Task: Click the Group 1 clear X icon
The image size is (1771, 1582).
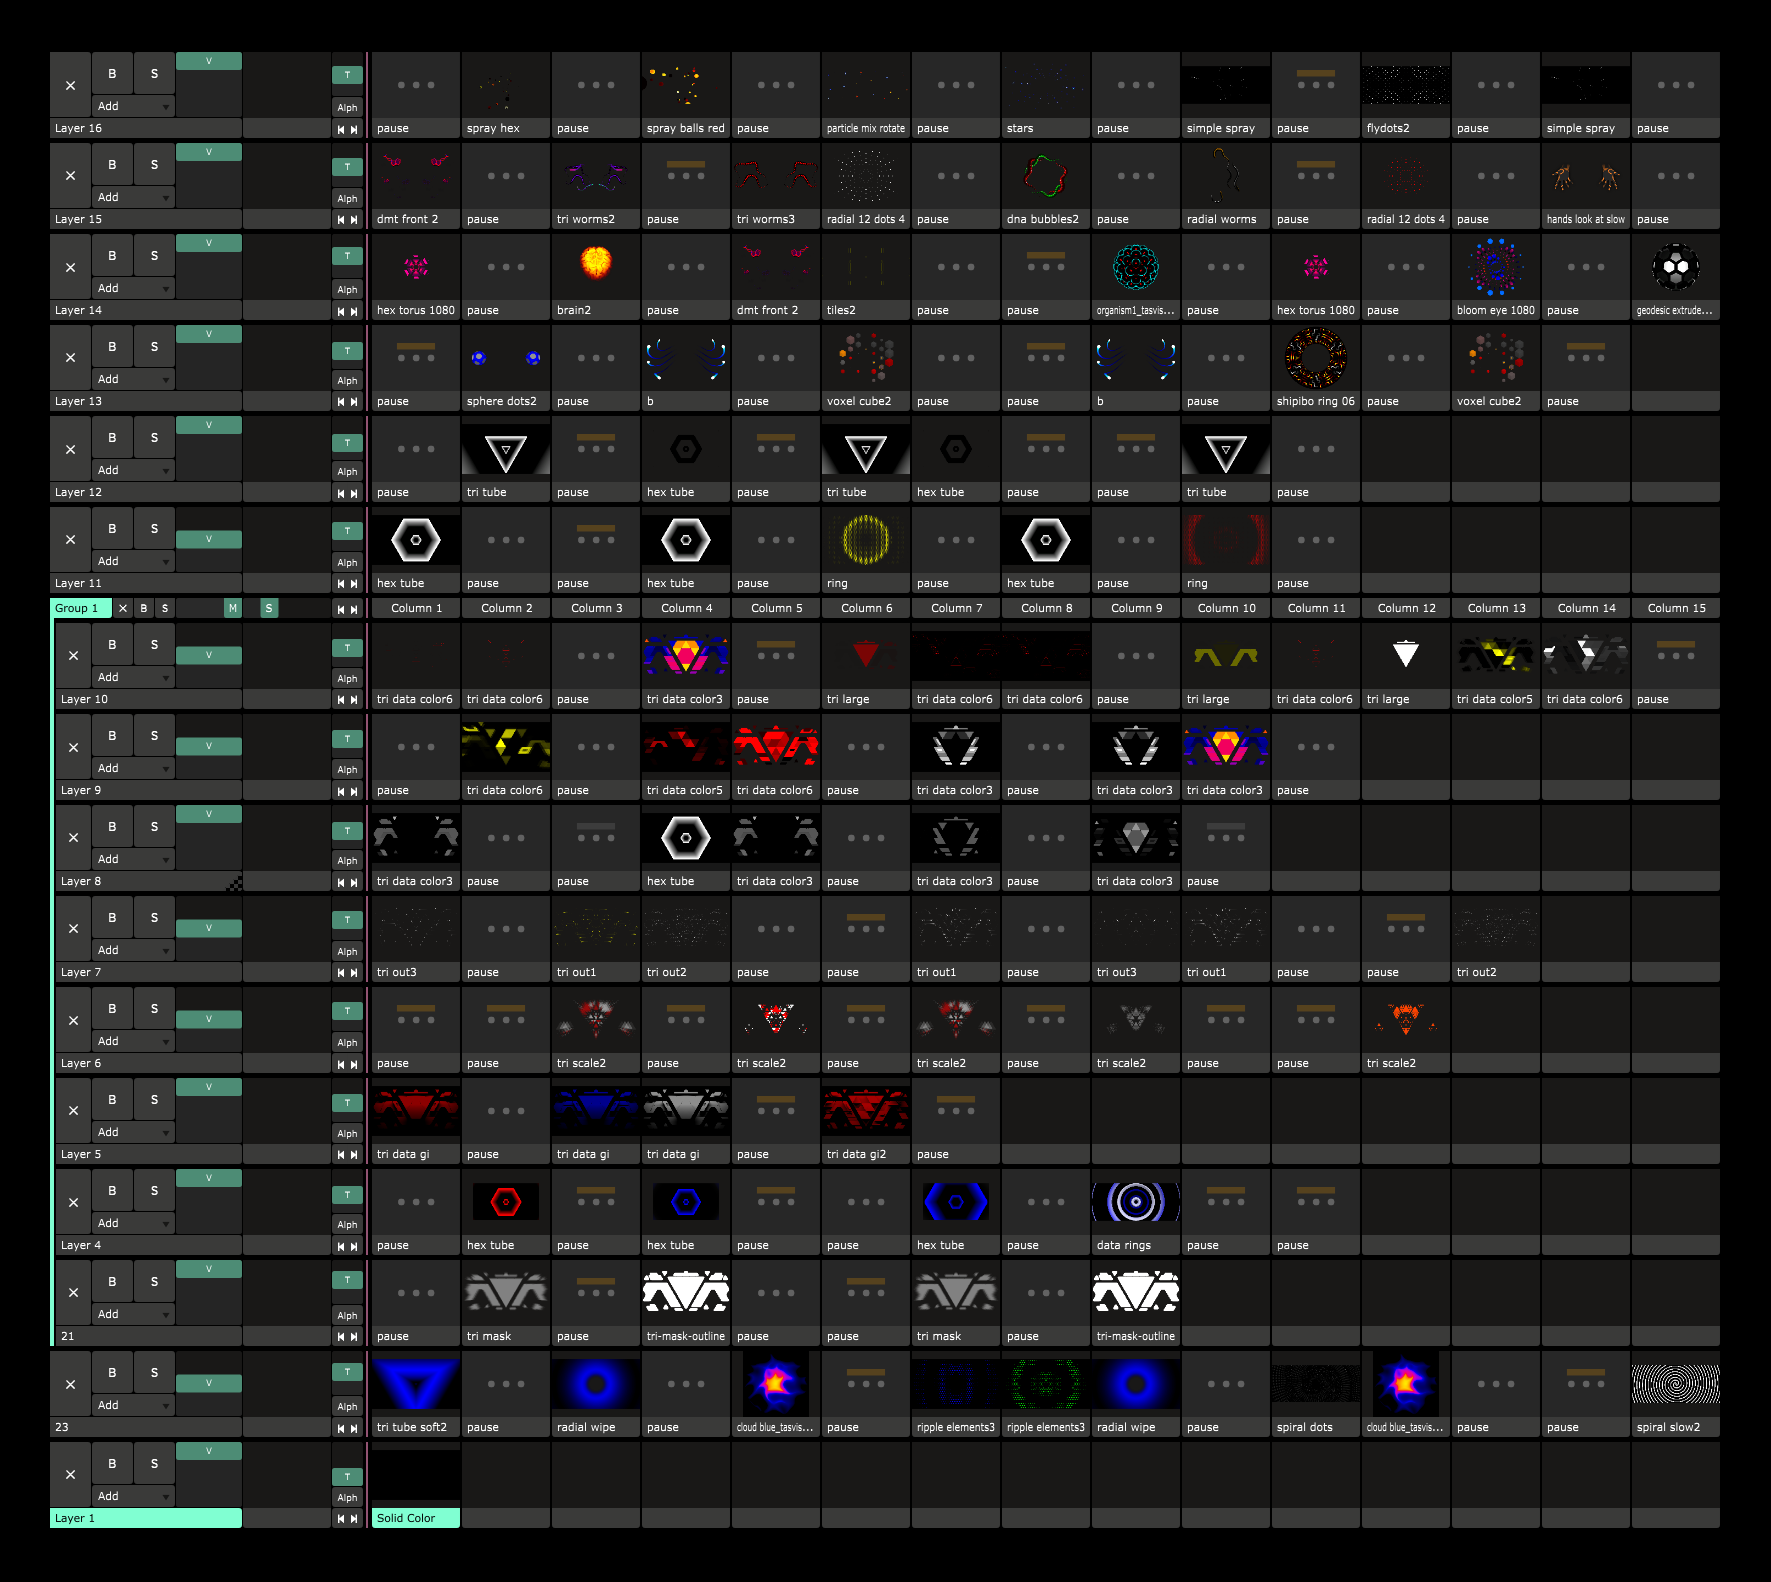Action: (x=123, y=608)
